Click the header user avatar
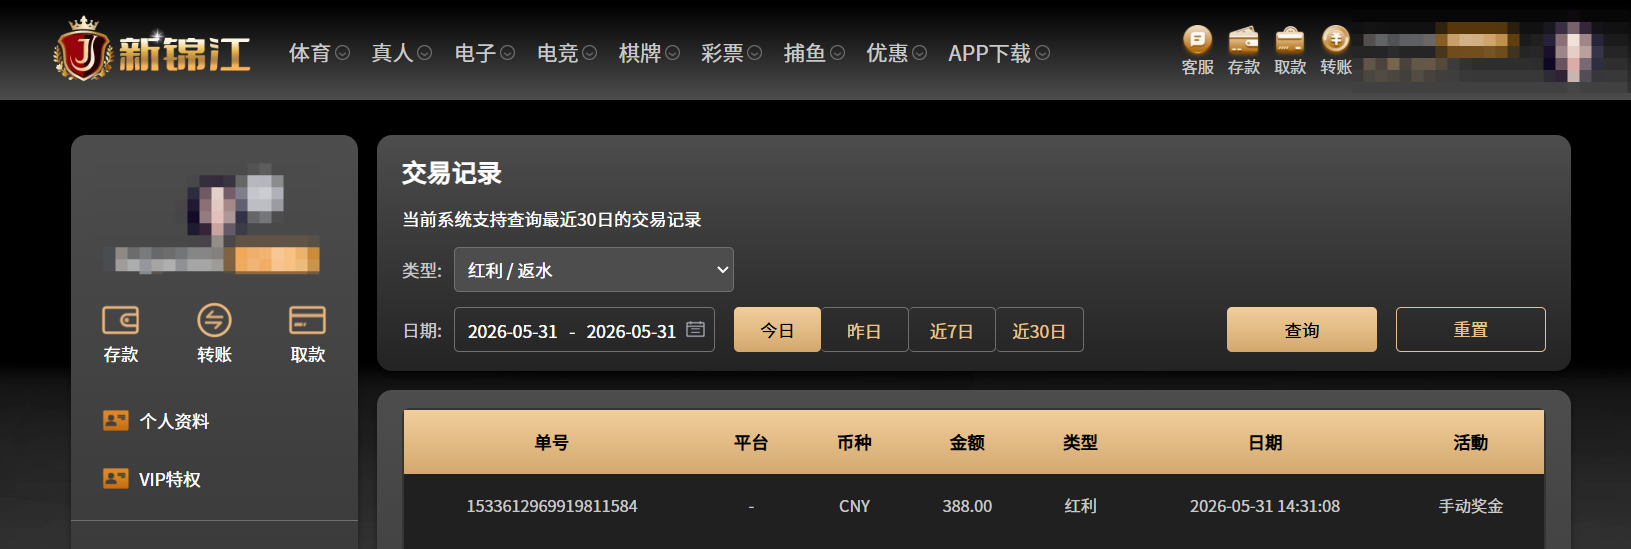1631x549 pixels. point(1572,51)
